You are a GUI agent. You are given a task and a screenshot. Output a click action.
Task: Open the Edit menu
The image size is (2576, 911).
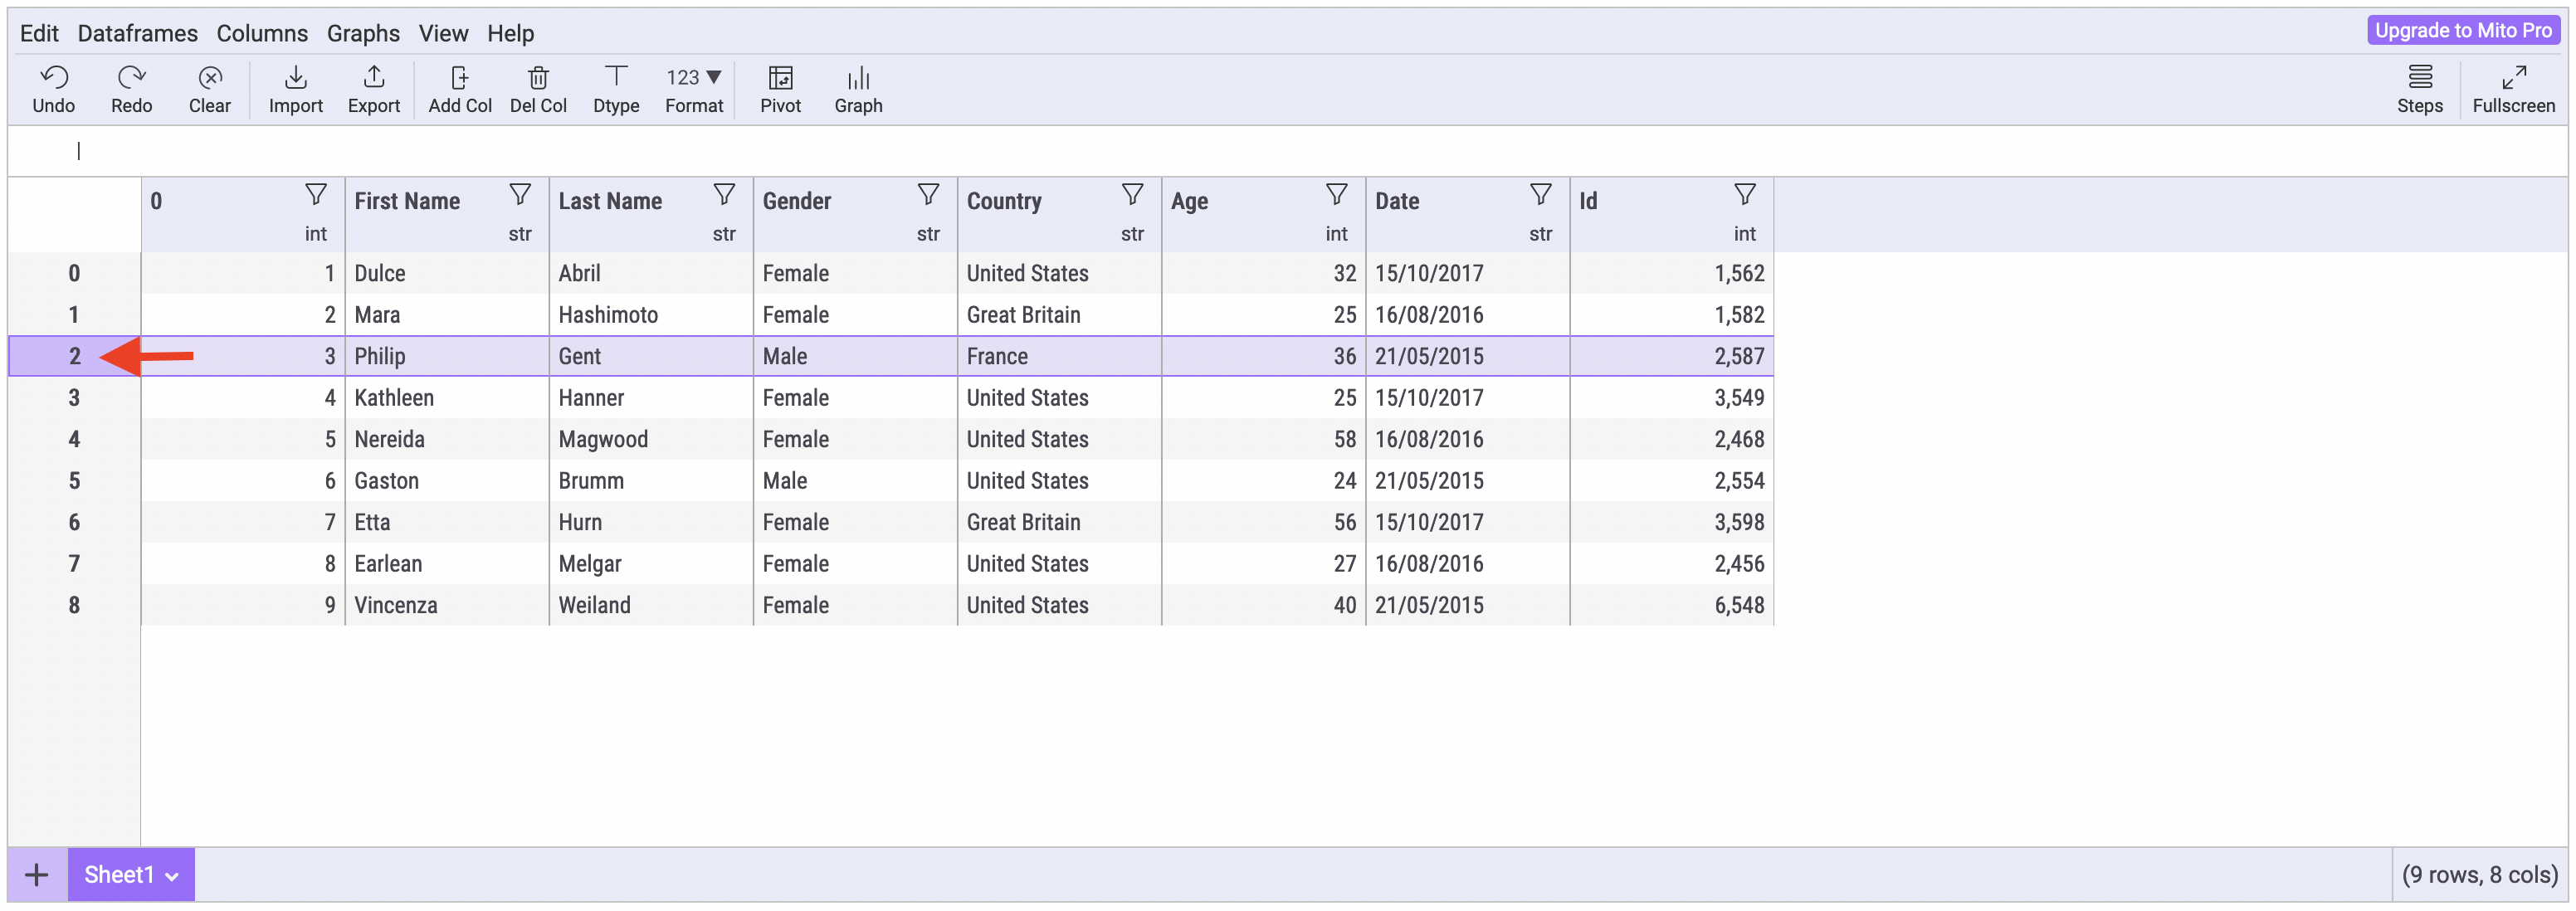pyautogui.click(x=39, y=33)
